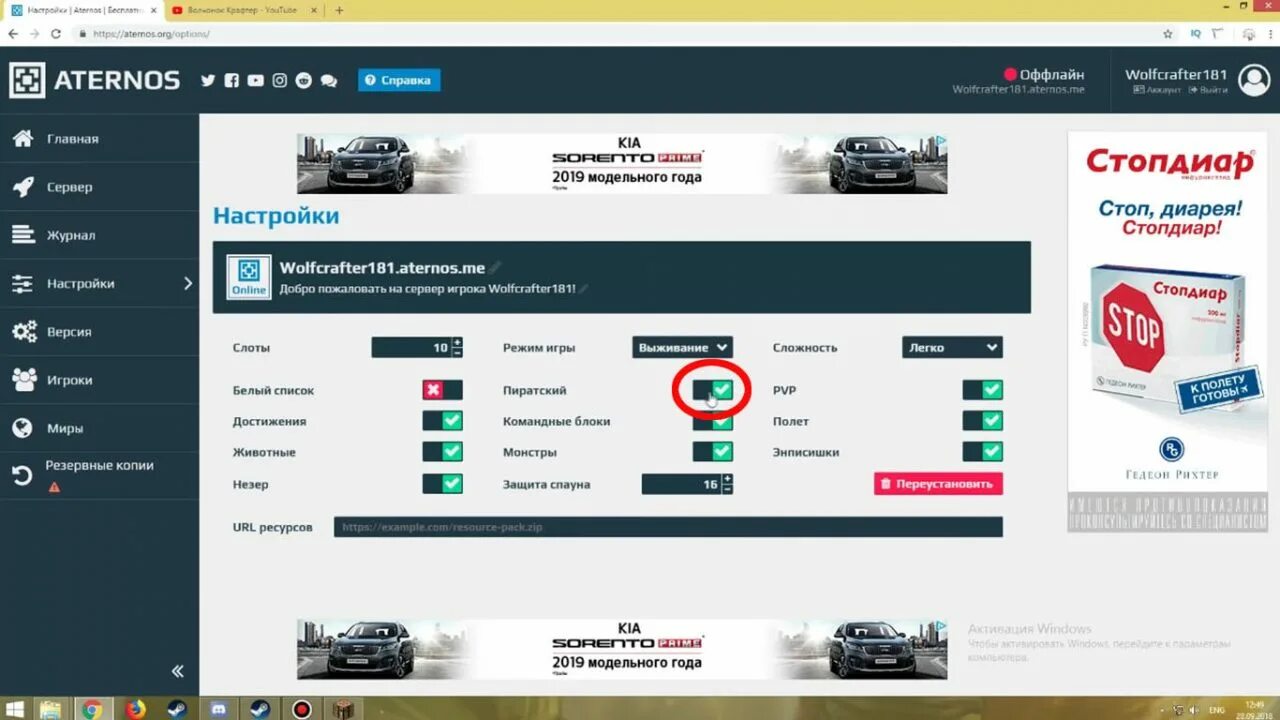Go back in browser history
The image size is (1280, 720).
click(x=13, y=33)
